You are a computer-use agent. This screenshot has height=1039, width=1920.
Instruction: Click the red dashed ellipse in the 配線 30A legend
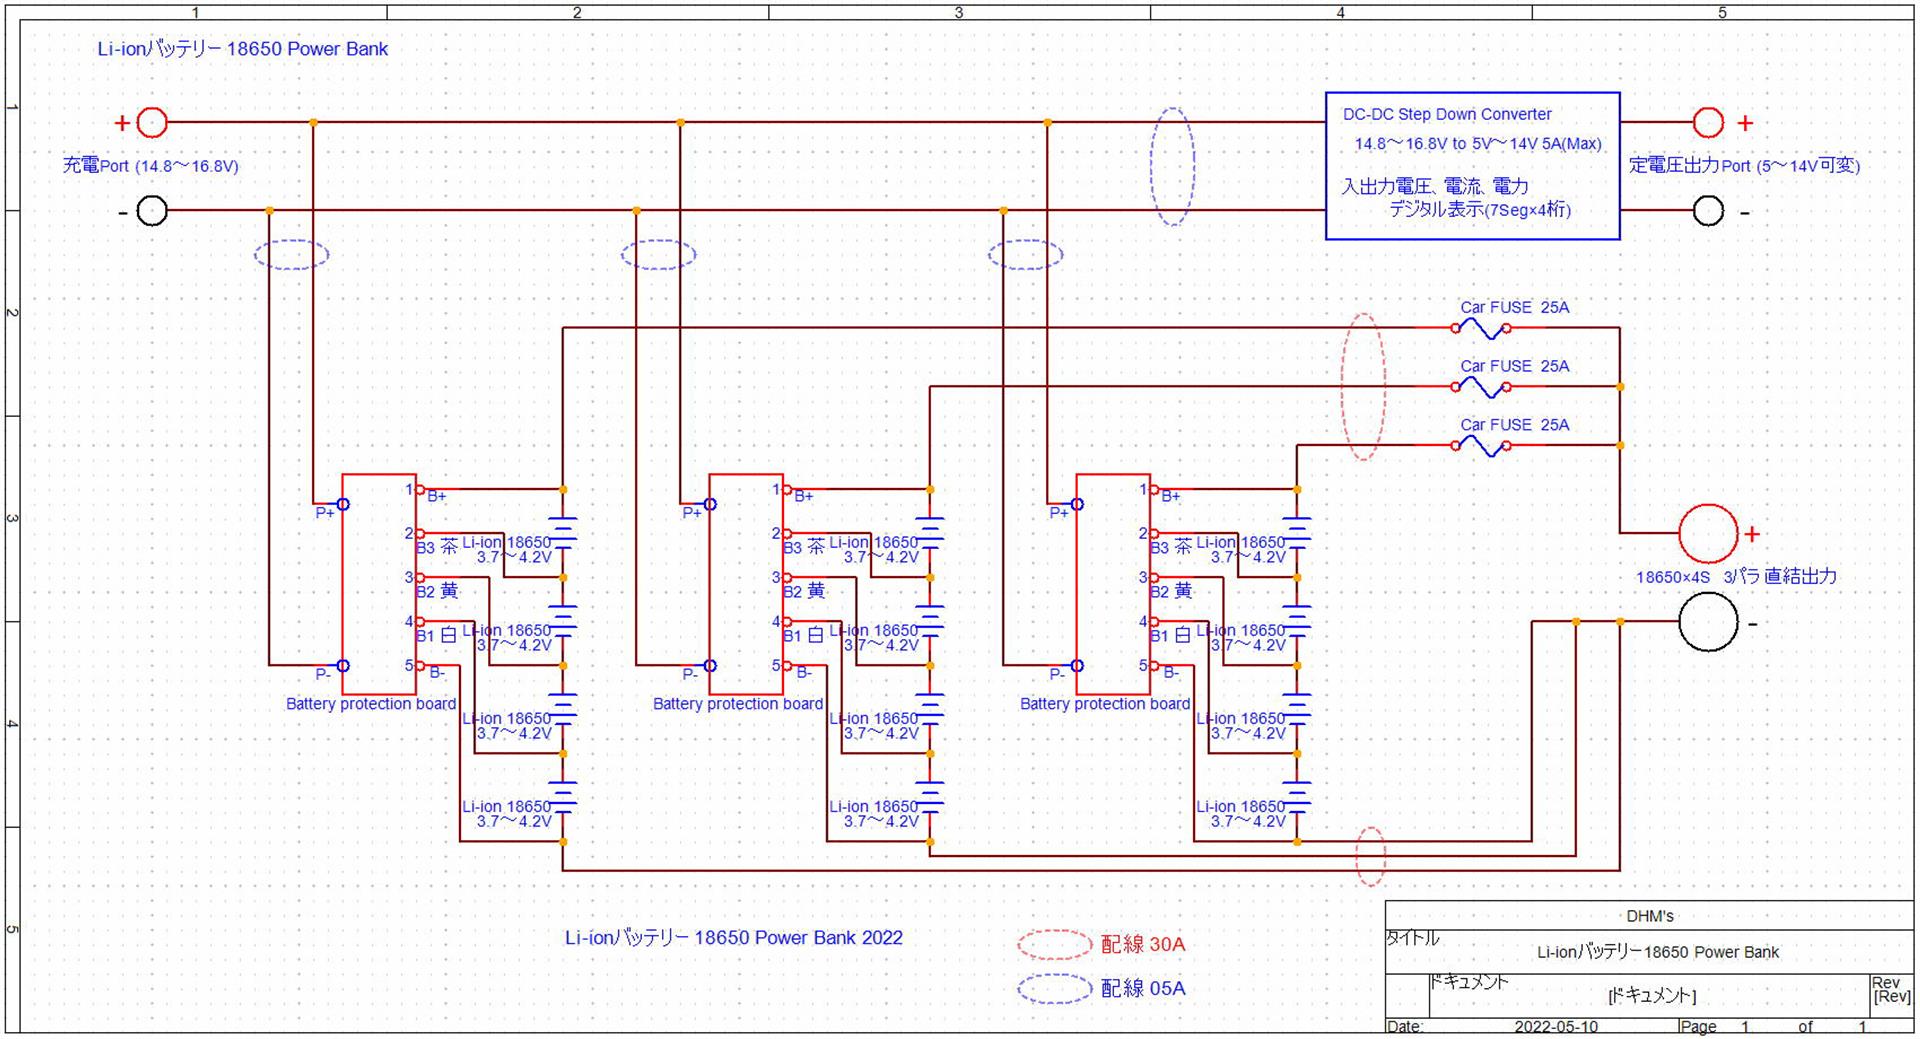tap(1054, 944)
